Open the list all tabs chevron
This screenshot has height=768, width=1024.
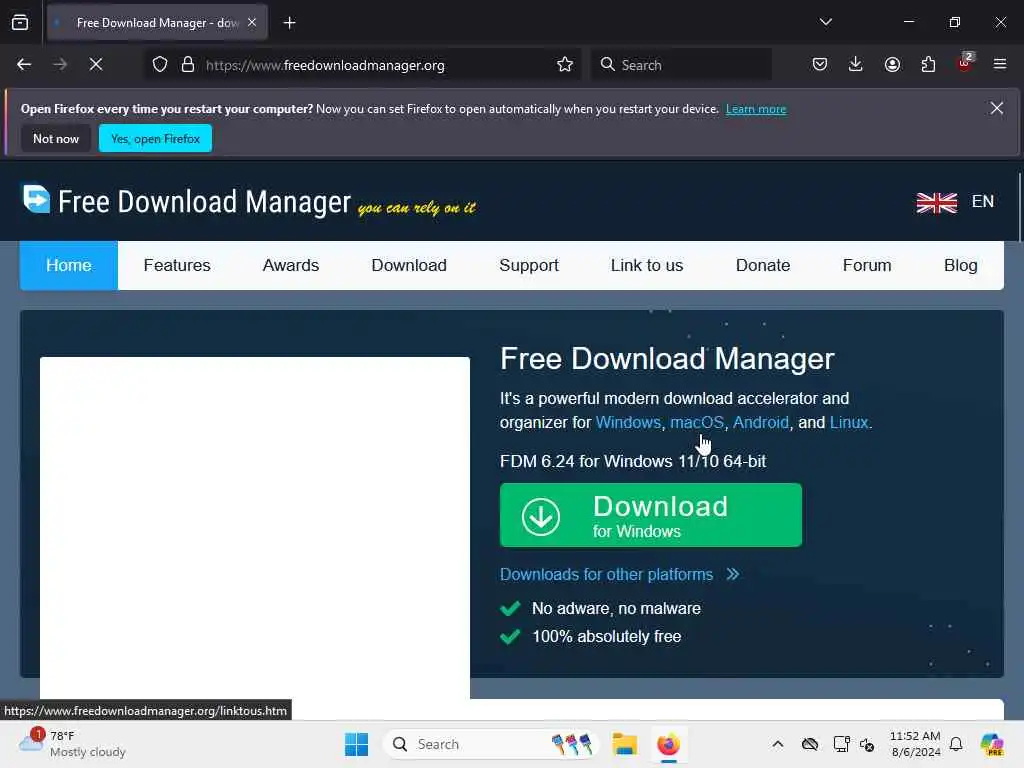(x=825, y=22)
